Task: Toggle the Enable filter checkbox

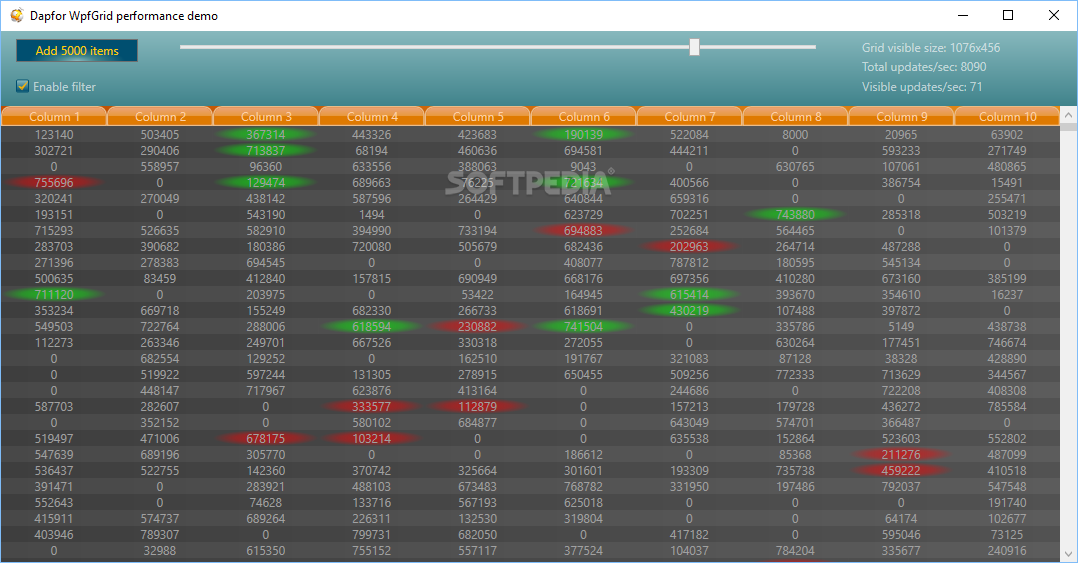Action: (23, 86)
